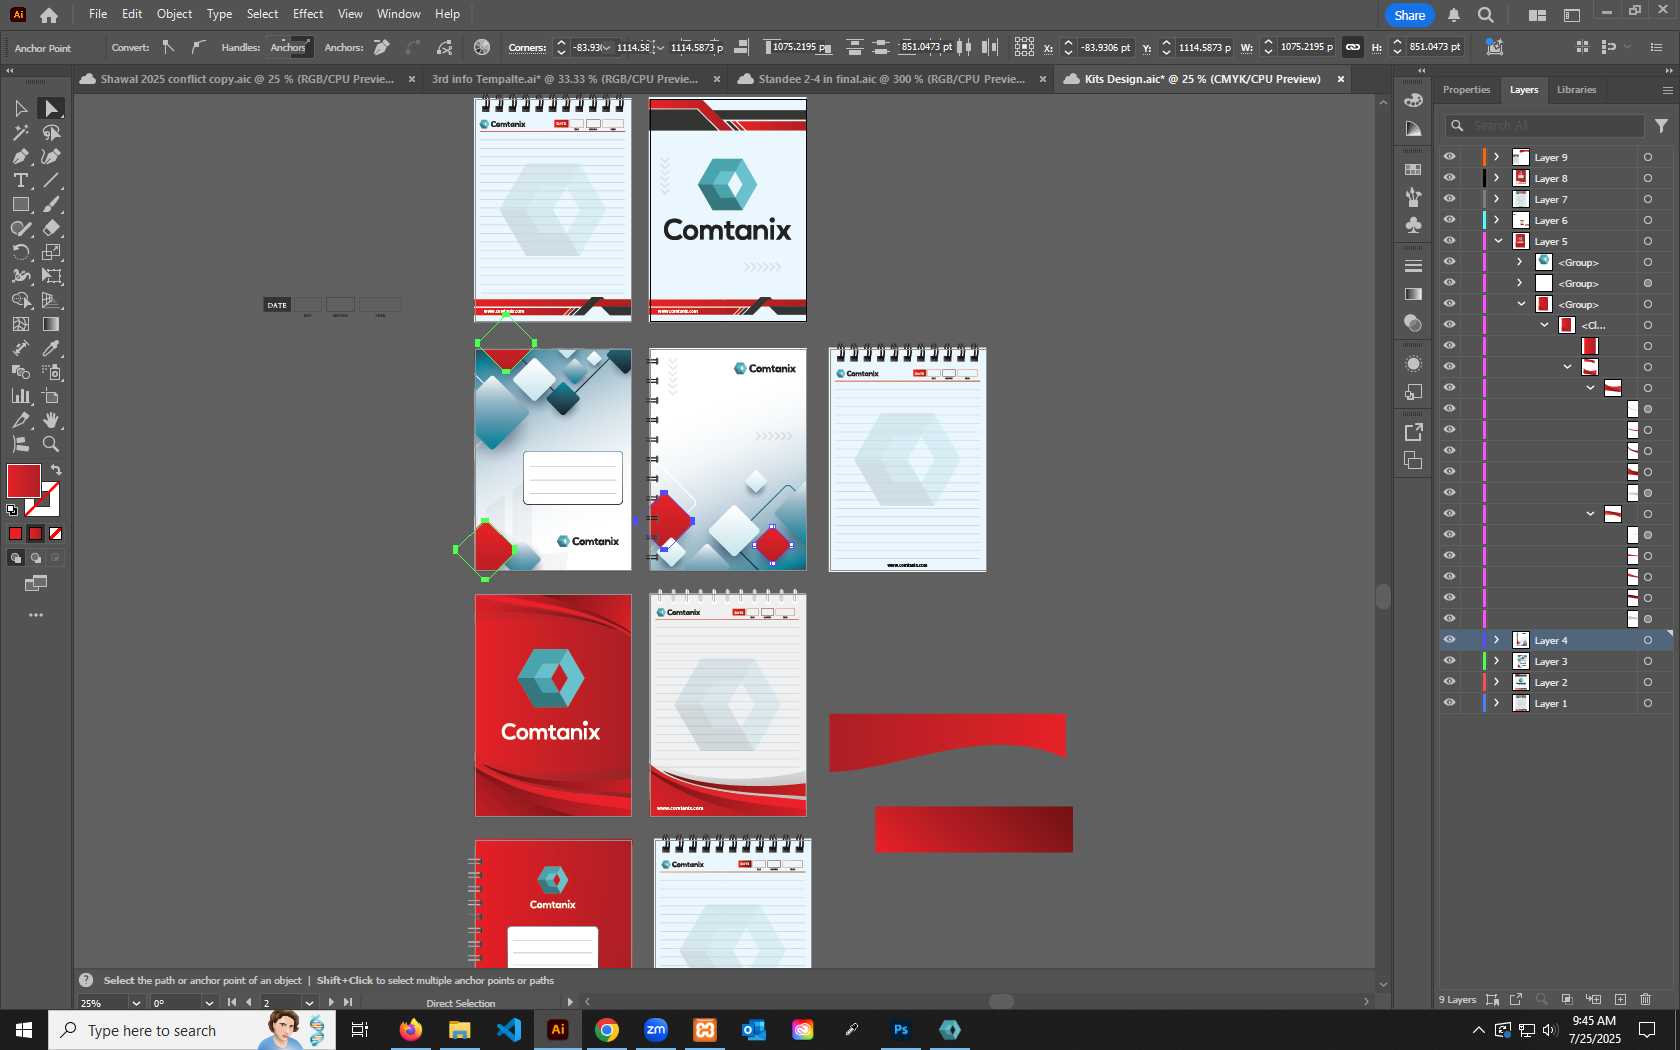Go to first artboard arrow
The width and height of the screenshot is (1680, 1050).
232,1002
